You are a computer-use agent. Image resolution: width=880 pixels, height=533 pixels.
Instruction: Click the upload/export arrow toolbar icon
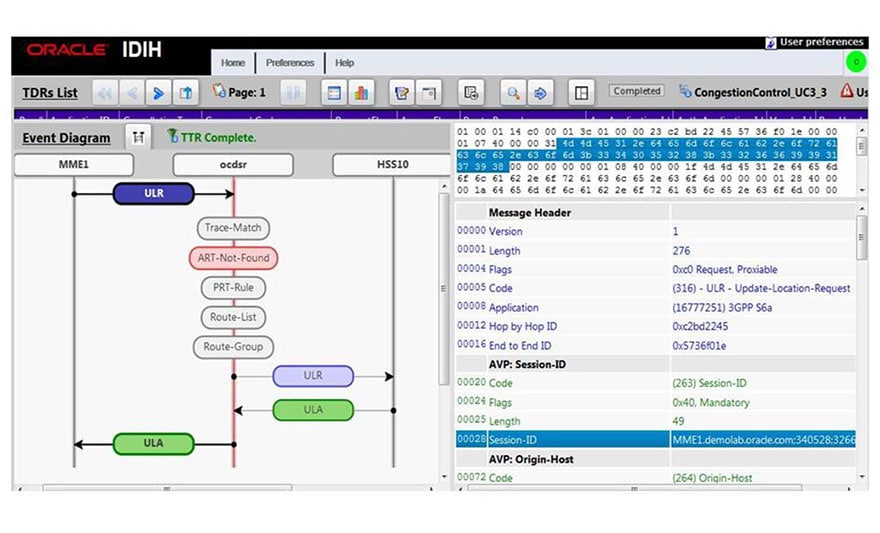tap(186, 93)
